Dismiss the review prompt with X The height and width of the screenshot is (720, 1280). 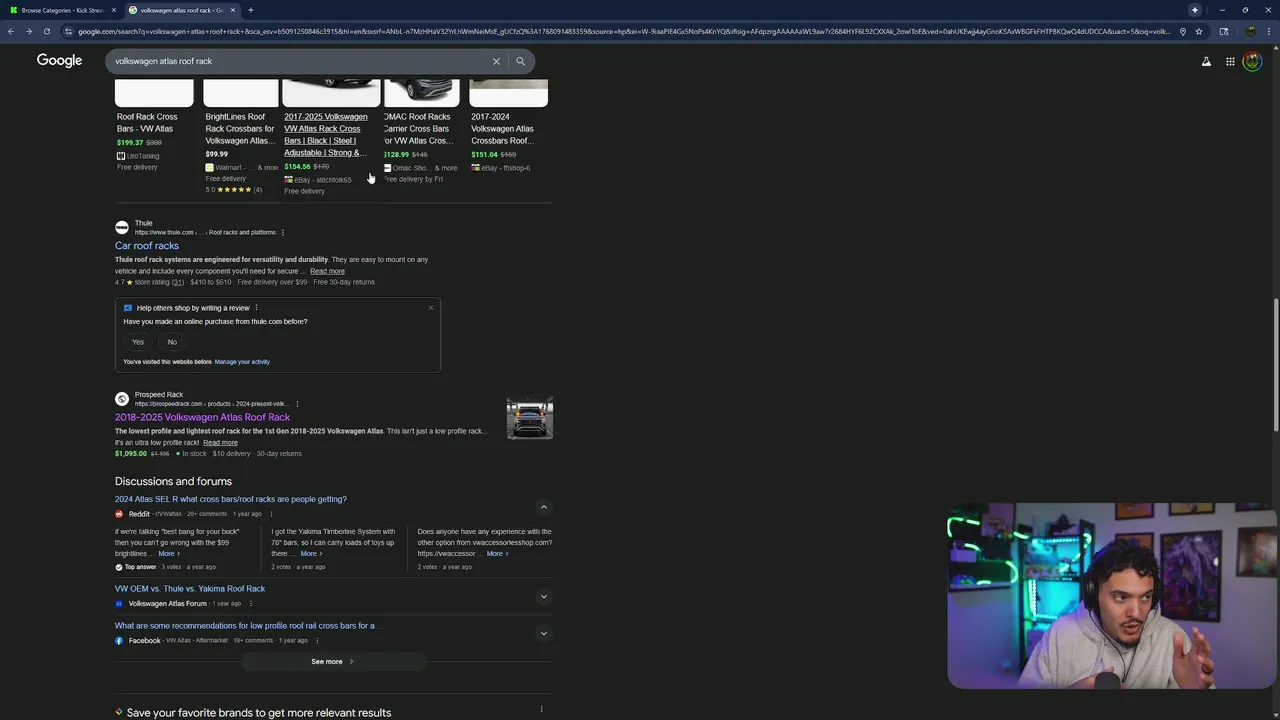click(x=431, y=307)
